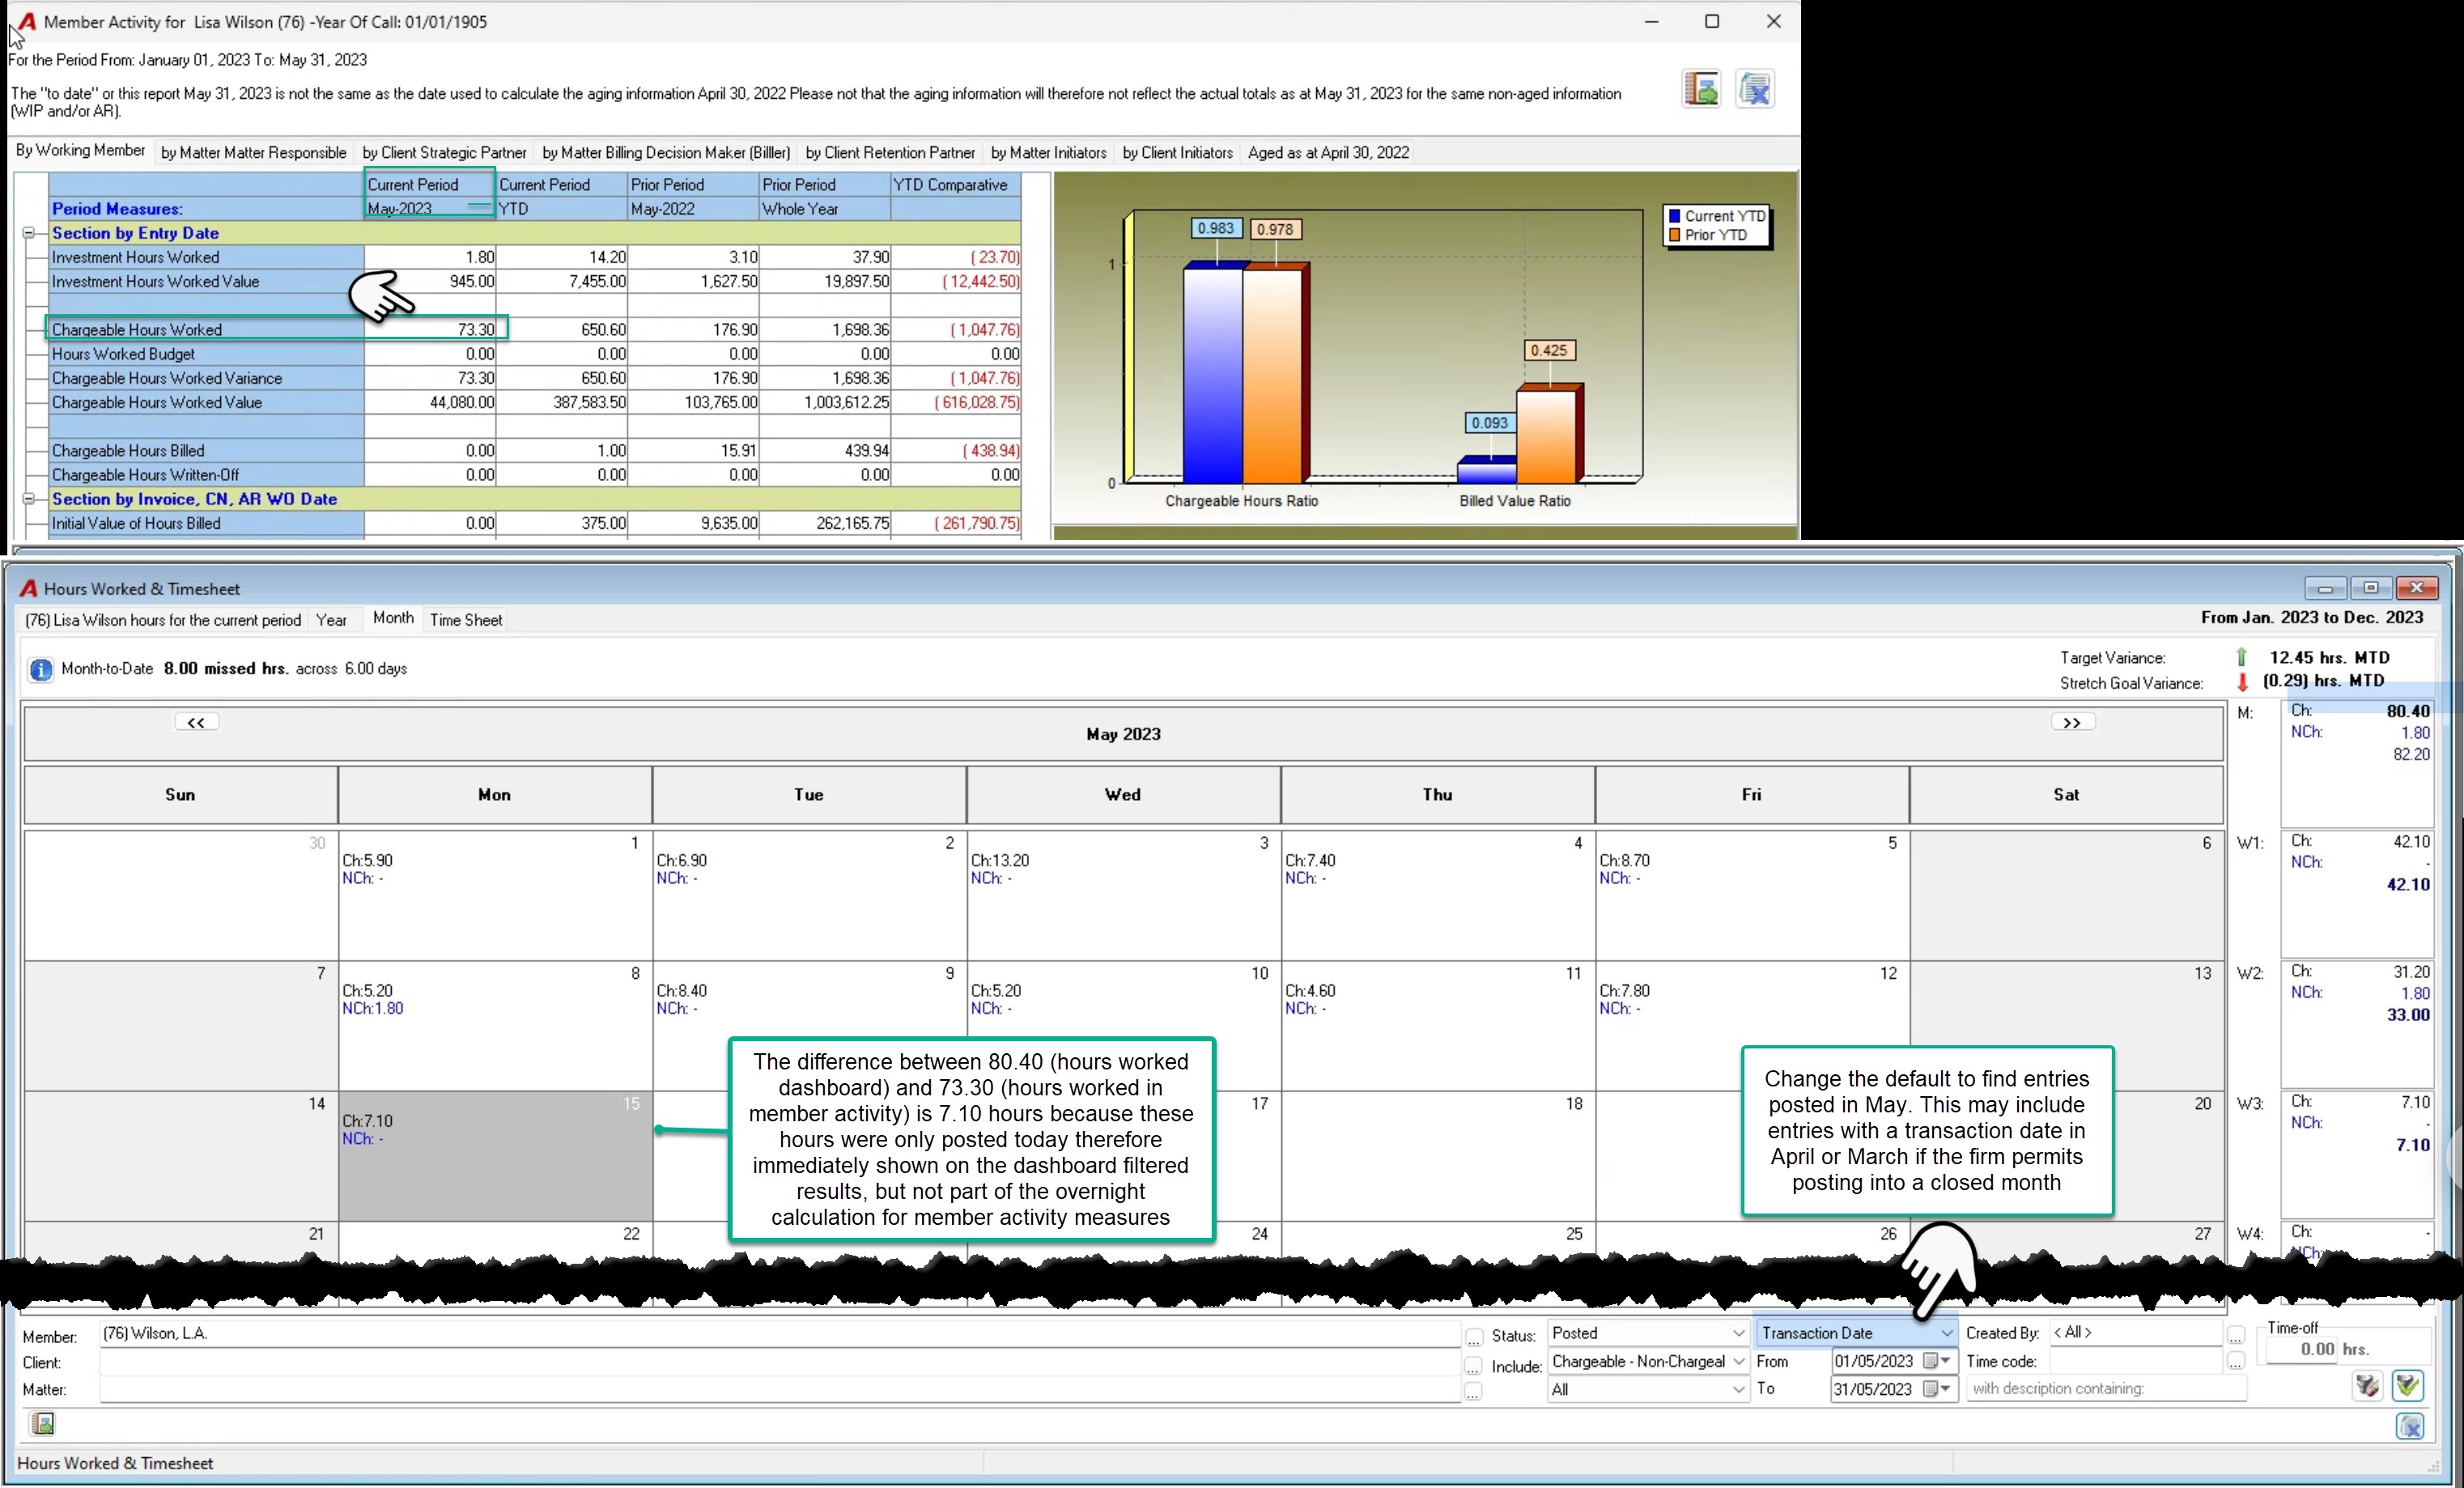The width and height of the screenshot is (2464, 1488).
Task: Open the From date calendar picker
Action: tap(1938, 1361)
